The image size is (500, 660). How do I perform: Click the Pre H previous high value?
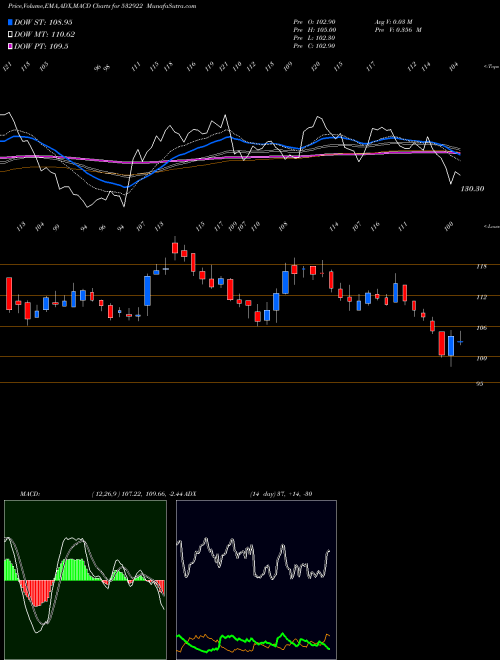coord(314,30)
